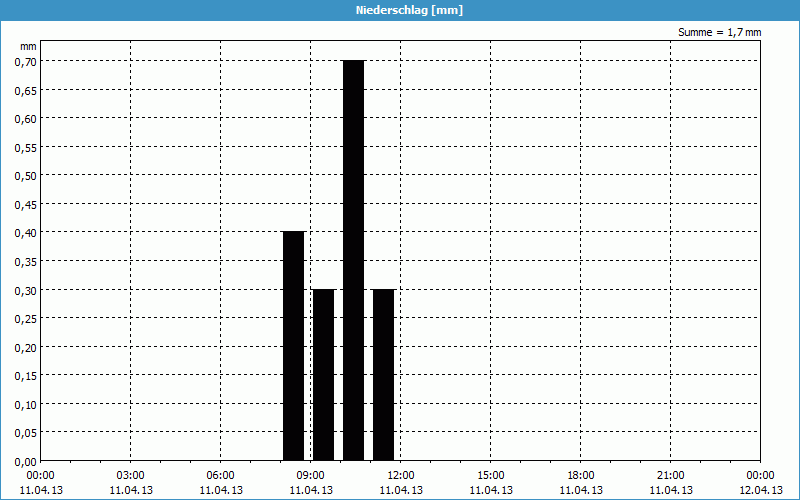
Task: Click the tallest bar reaching 0,70 mm
Action: tap(354, 260)
